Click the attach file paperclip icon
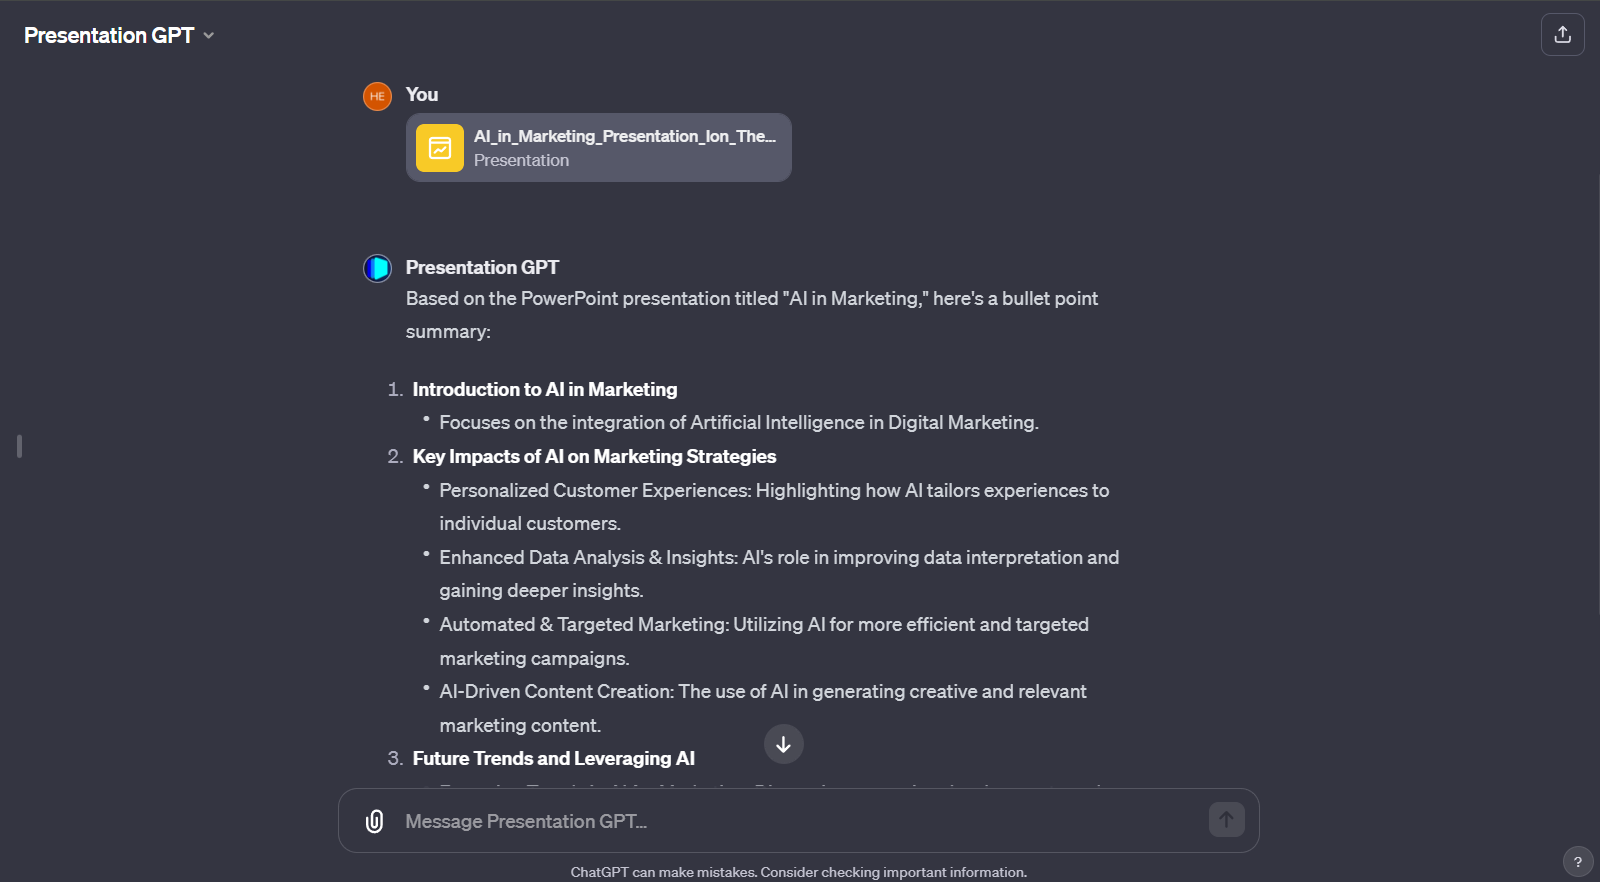Image resolution: width=1600 pixels, height=882 pixels. pos(374,821)
